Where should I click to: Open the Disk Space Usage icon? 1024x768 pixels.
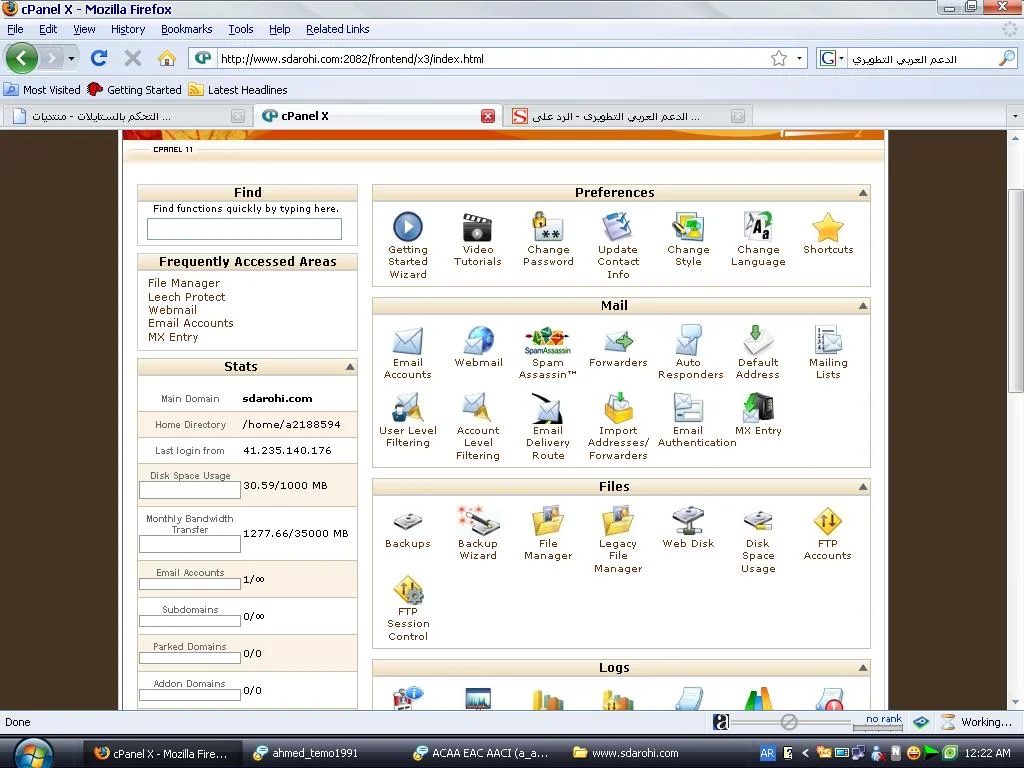758,520
